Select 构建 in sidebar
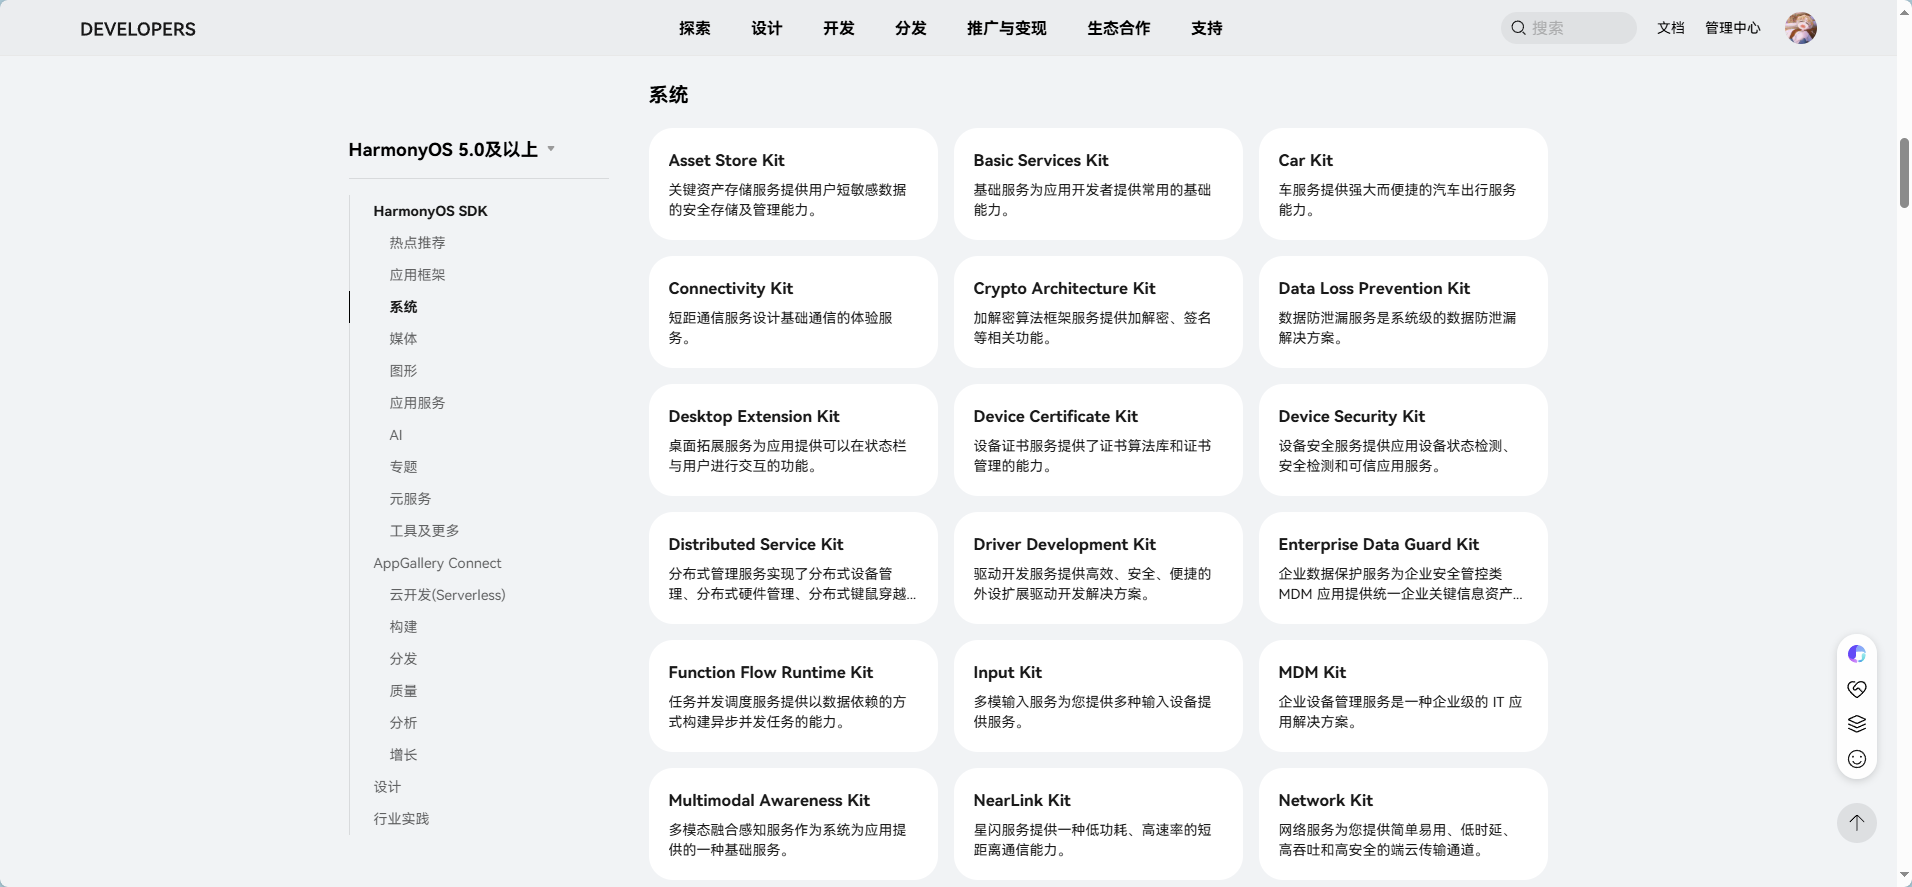1912x887 pixels. click(x=403, y=627)
